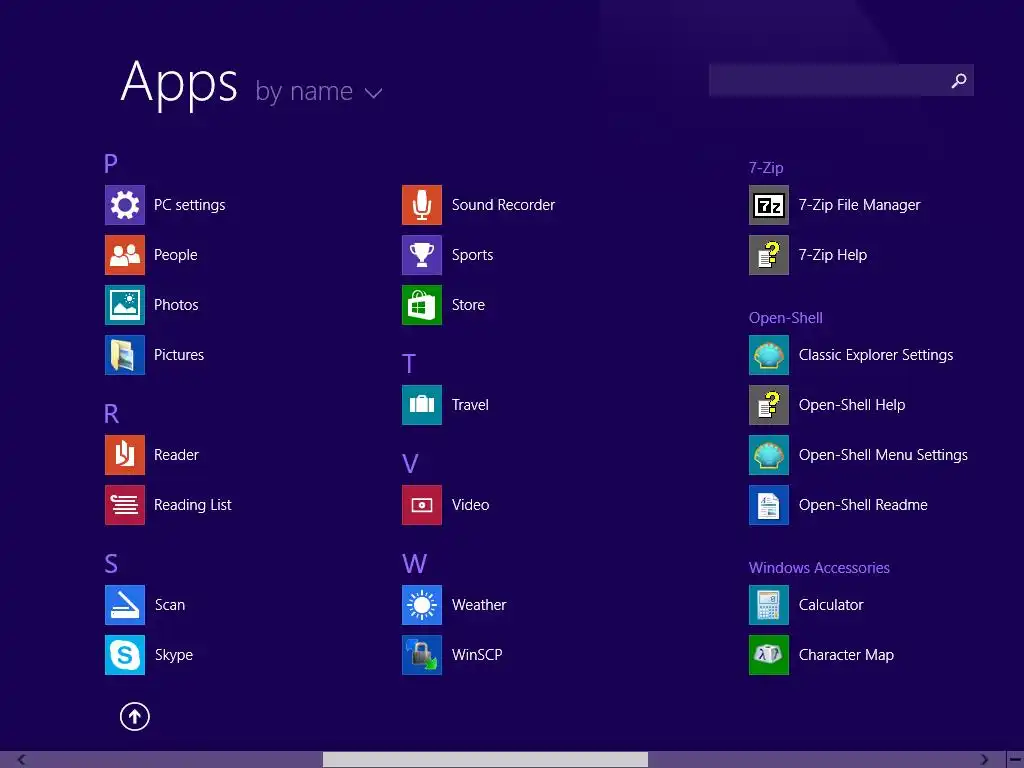Open the Photos app icon

125,305
